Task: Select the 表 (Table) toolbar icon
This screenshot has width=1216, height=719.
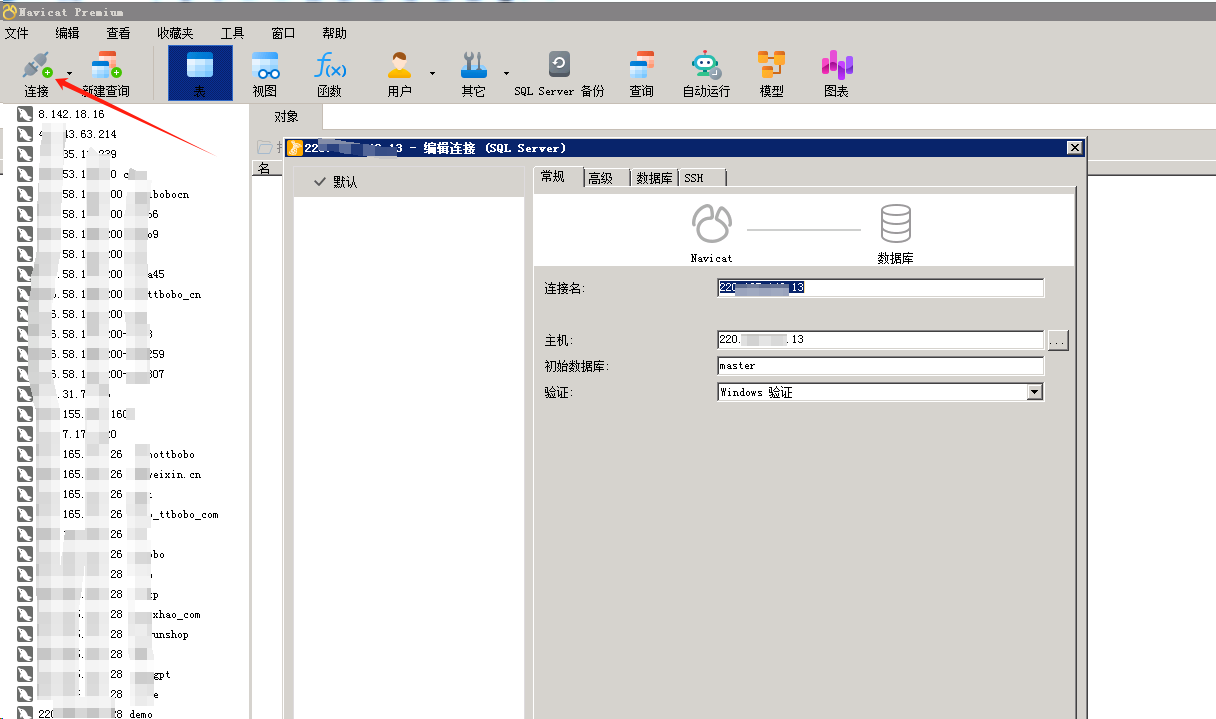Action: (200, 66)
